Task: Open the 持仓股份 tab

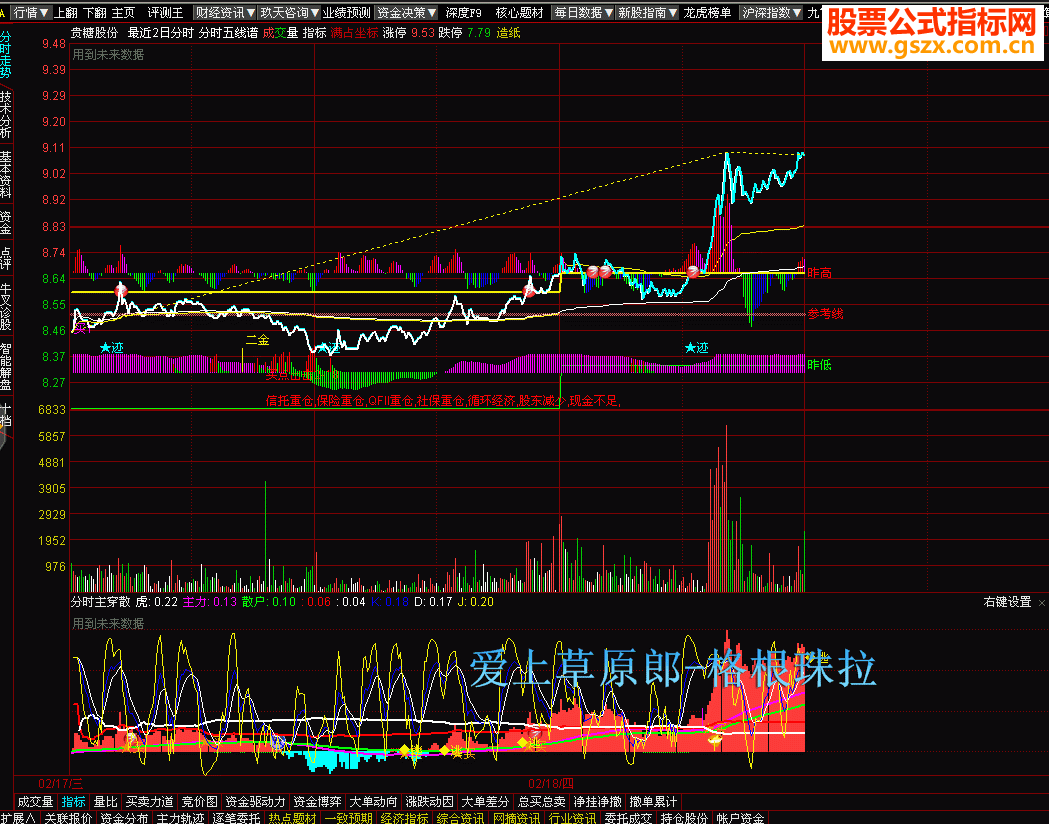Action: [686, 817]
